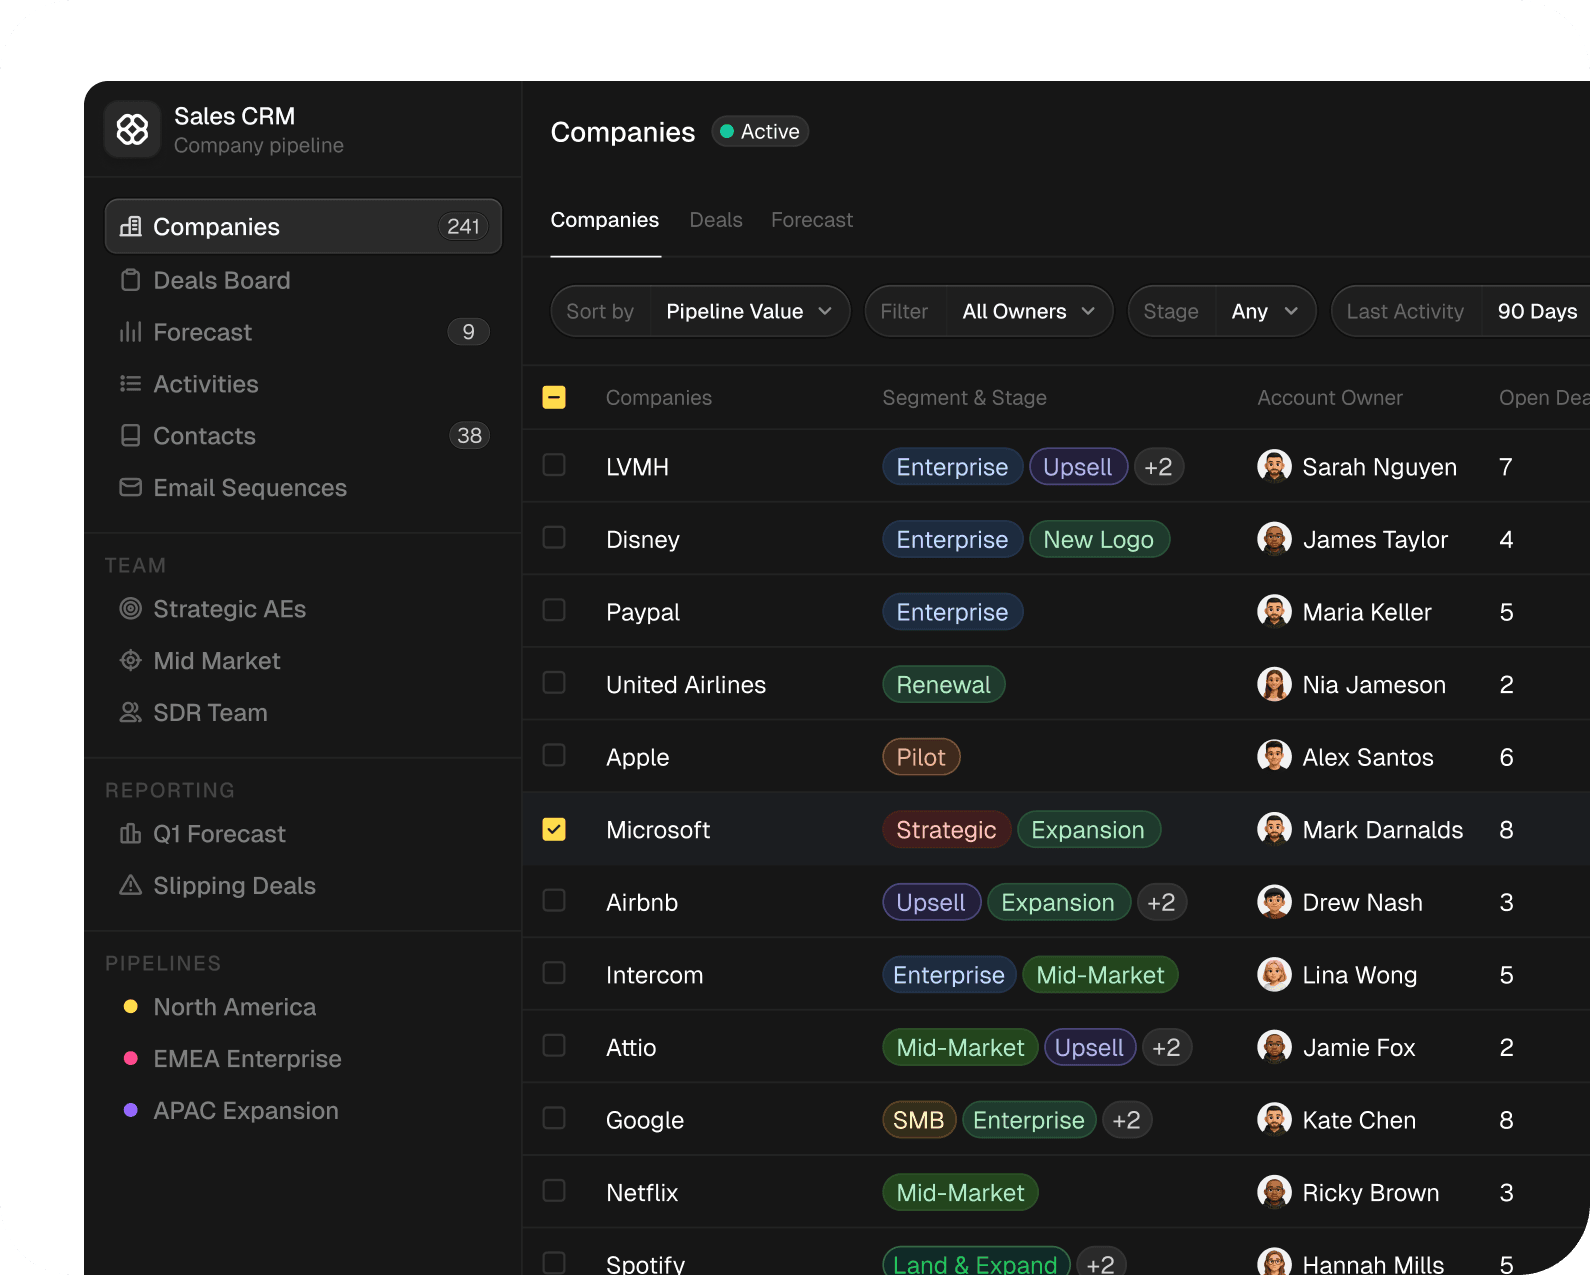1590x1275 pixels.
Task: Expand the All Owners filter dropdown
Action: [x=1027, y=312]
